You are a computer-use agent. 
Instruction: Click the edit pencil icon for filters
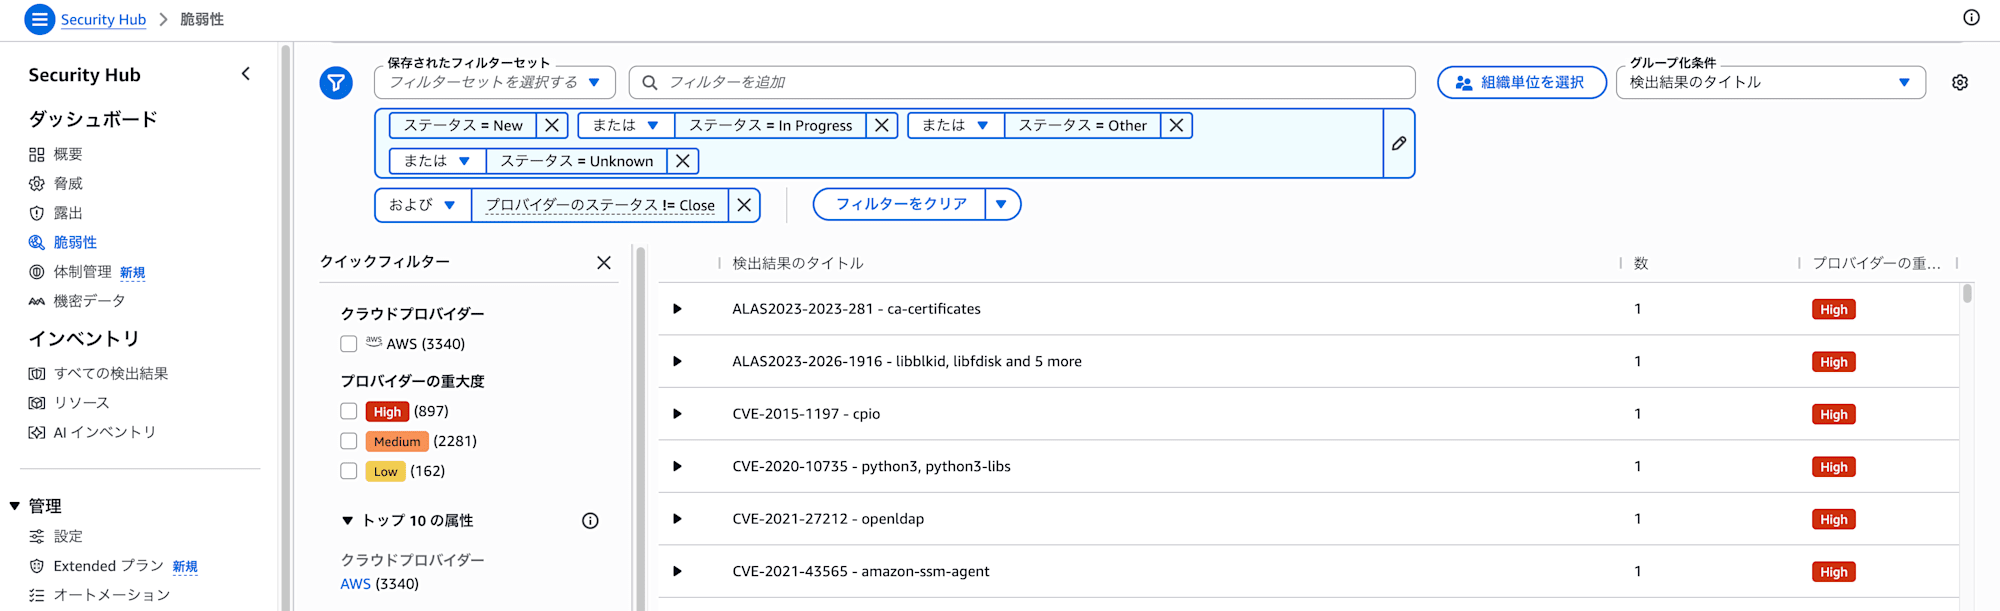point(1399,144)
